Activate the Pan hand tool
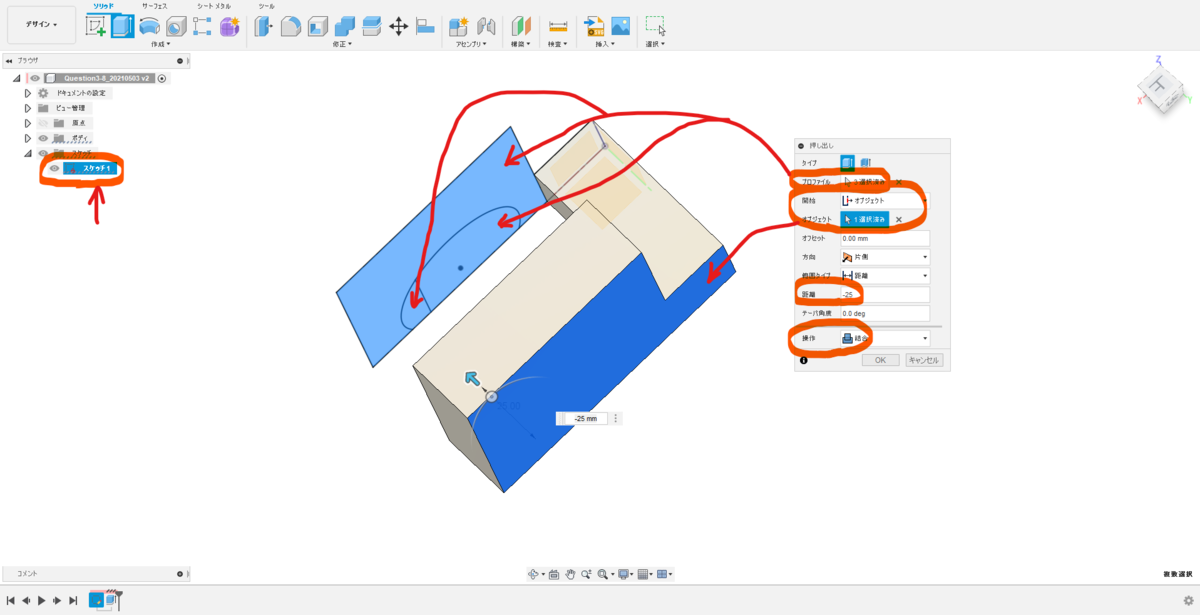This screenshot has height=615, width=1200. tap(570, 574)
